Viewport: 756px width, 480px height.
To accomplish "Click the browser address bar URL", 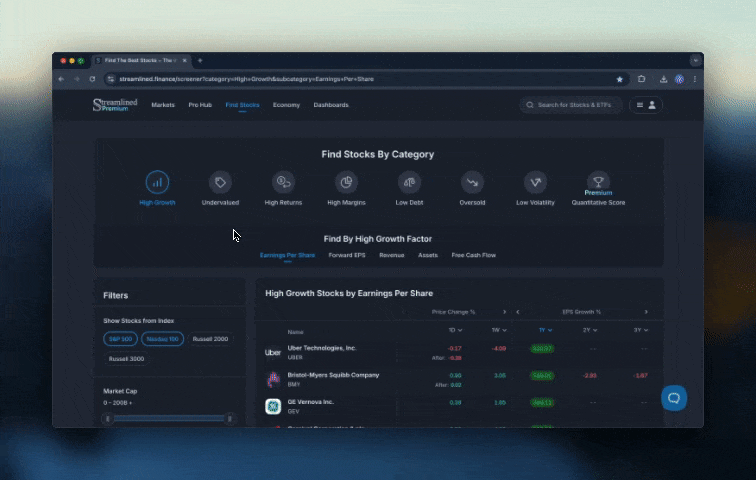I will (246, 79).
